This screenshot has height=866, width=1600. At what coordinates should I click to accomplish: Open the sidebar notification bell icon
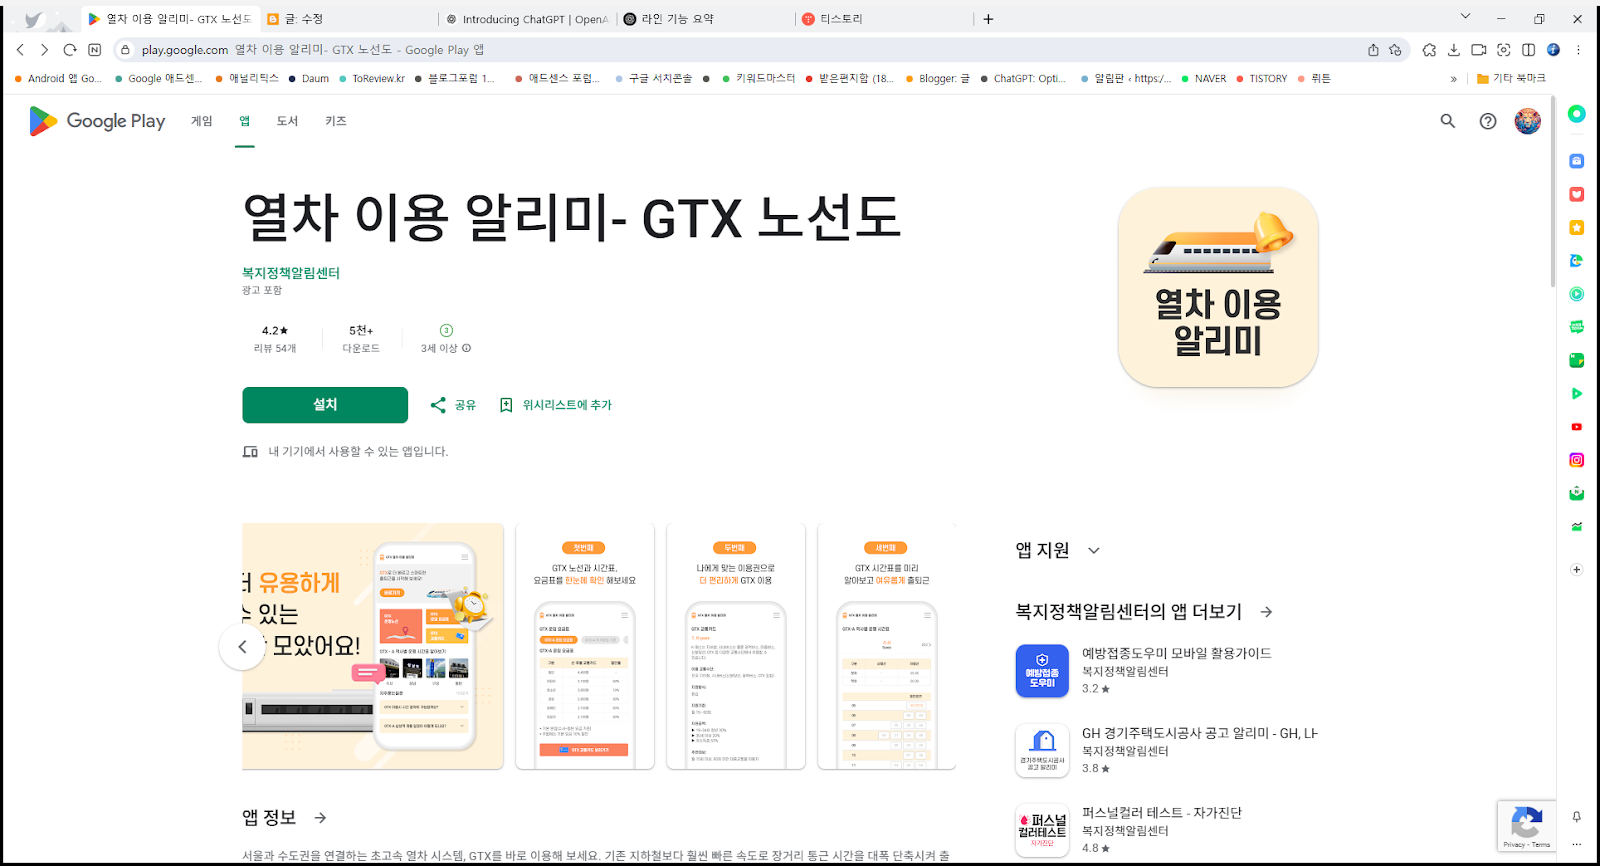pyautogui.click(x=1576, y=817)
